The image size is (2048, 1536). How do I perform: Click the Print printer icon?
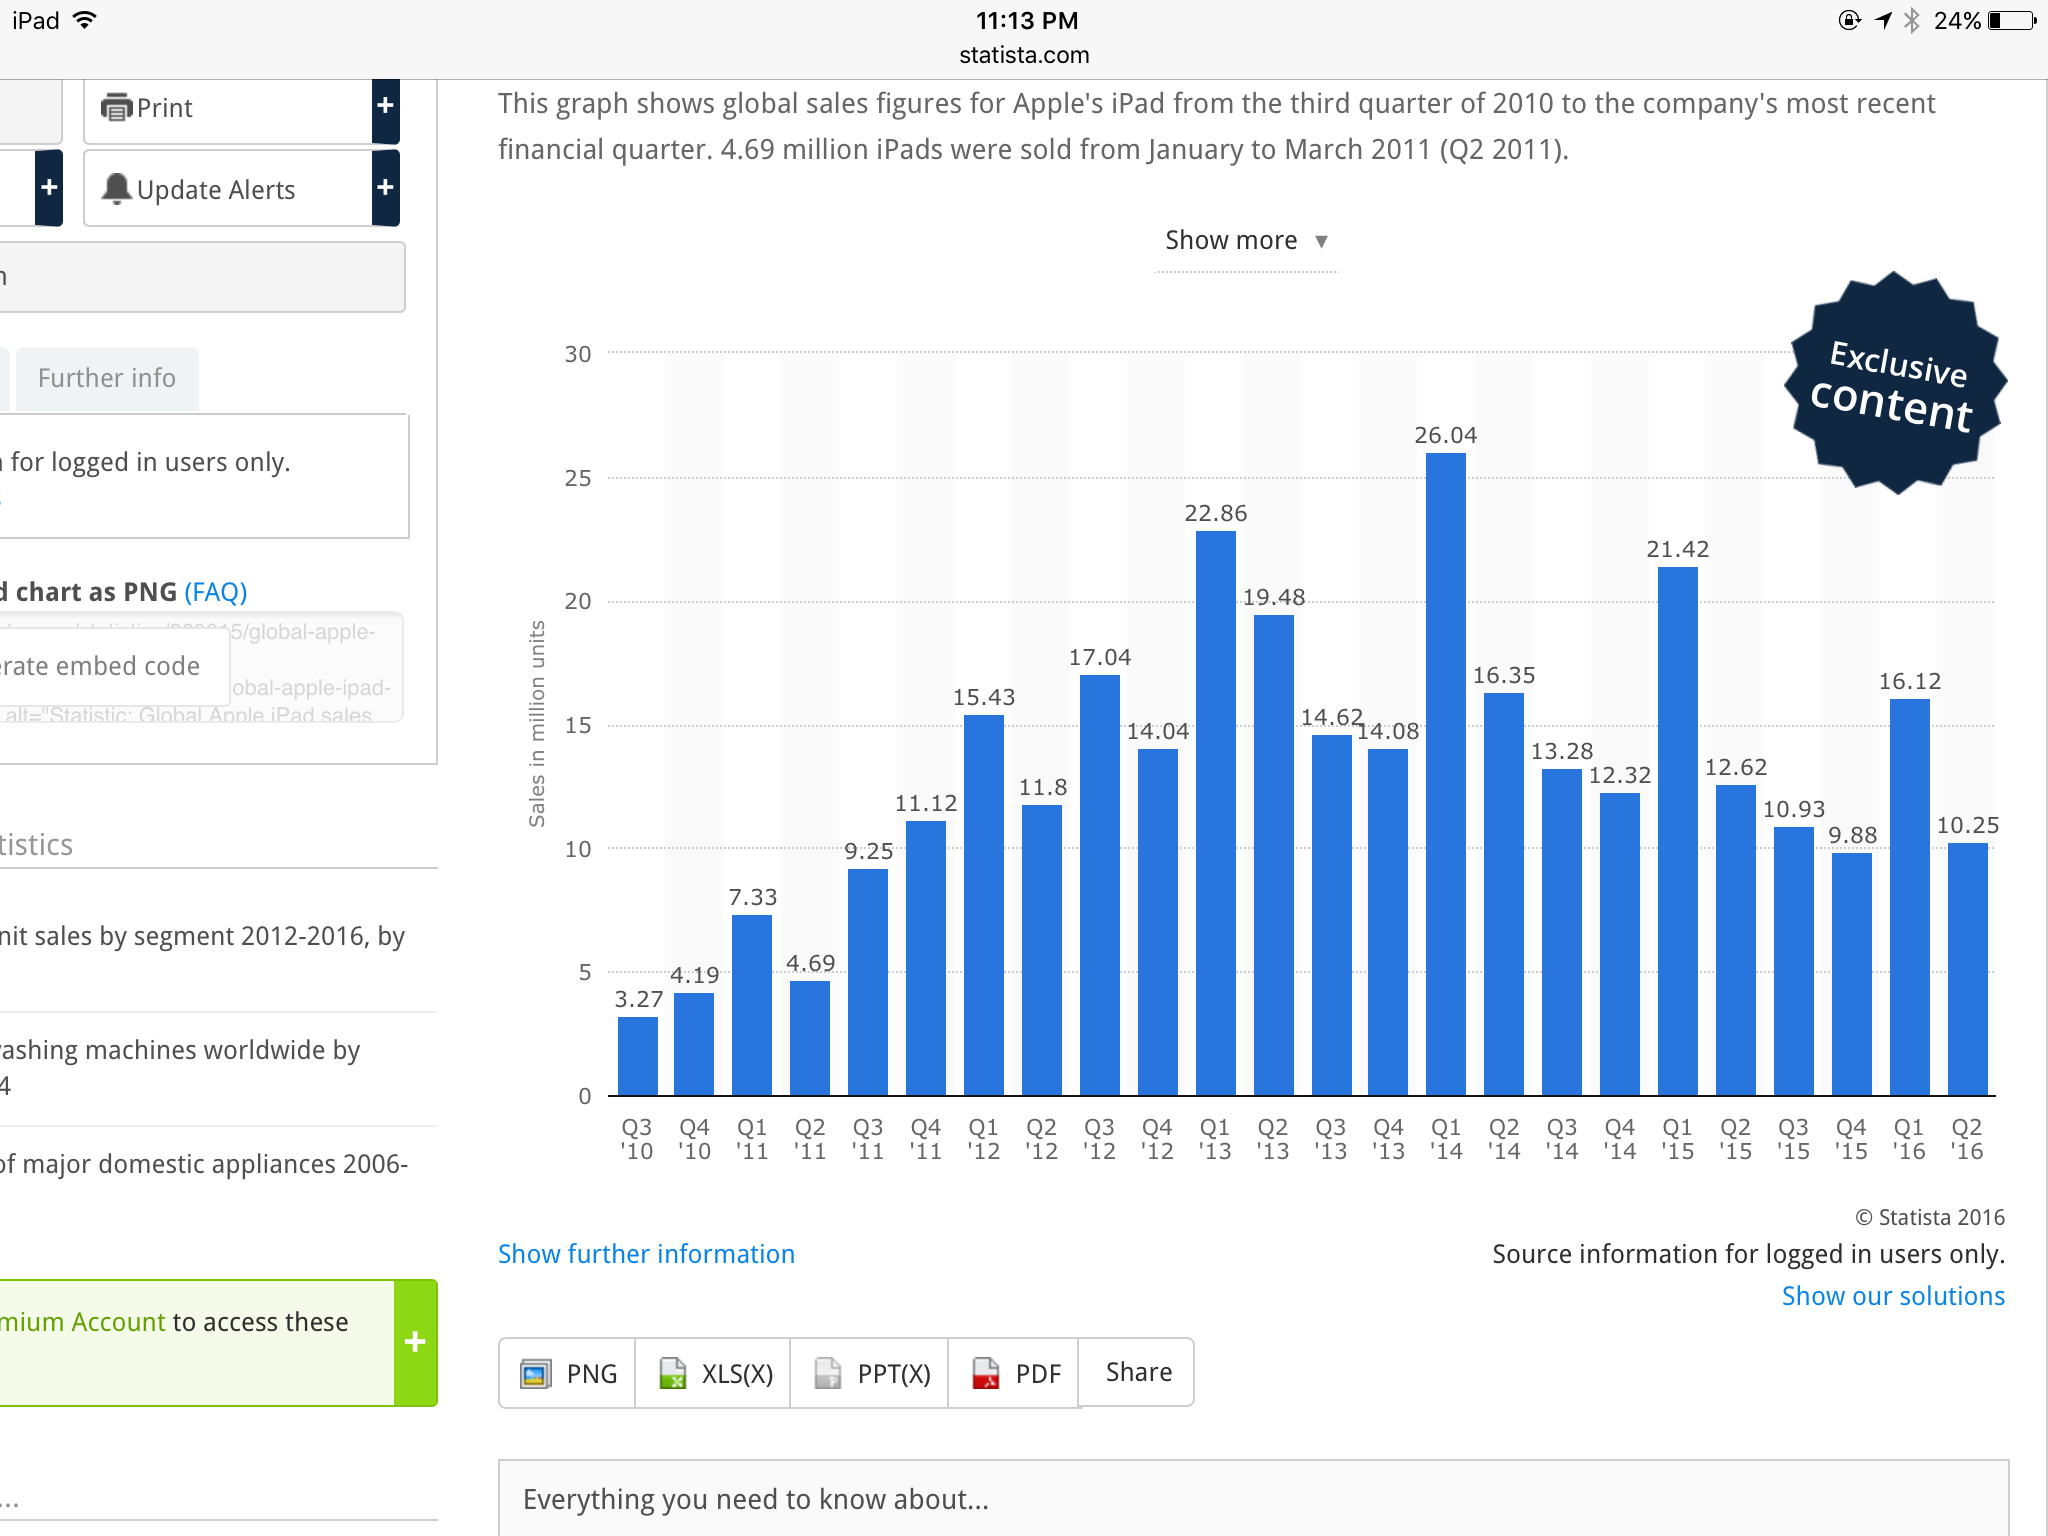coord(117,107)
